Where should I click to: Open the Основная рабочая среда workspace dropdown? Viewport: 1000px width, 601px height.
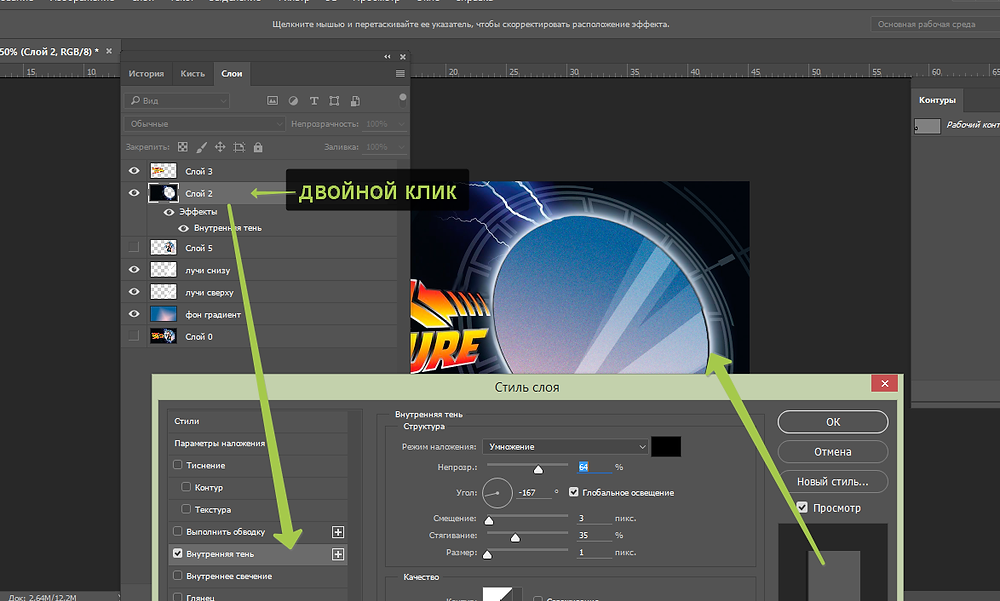(x=935, y=24)
